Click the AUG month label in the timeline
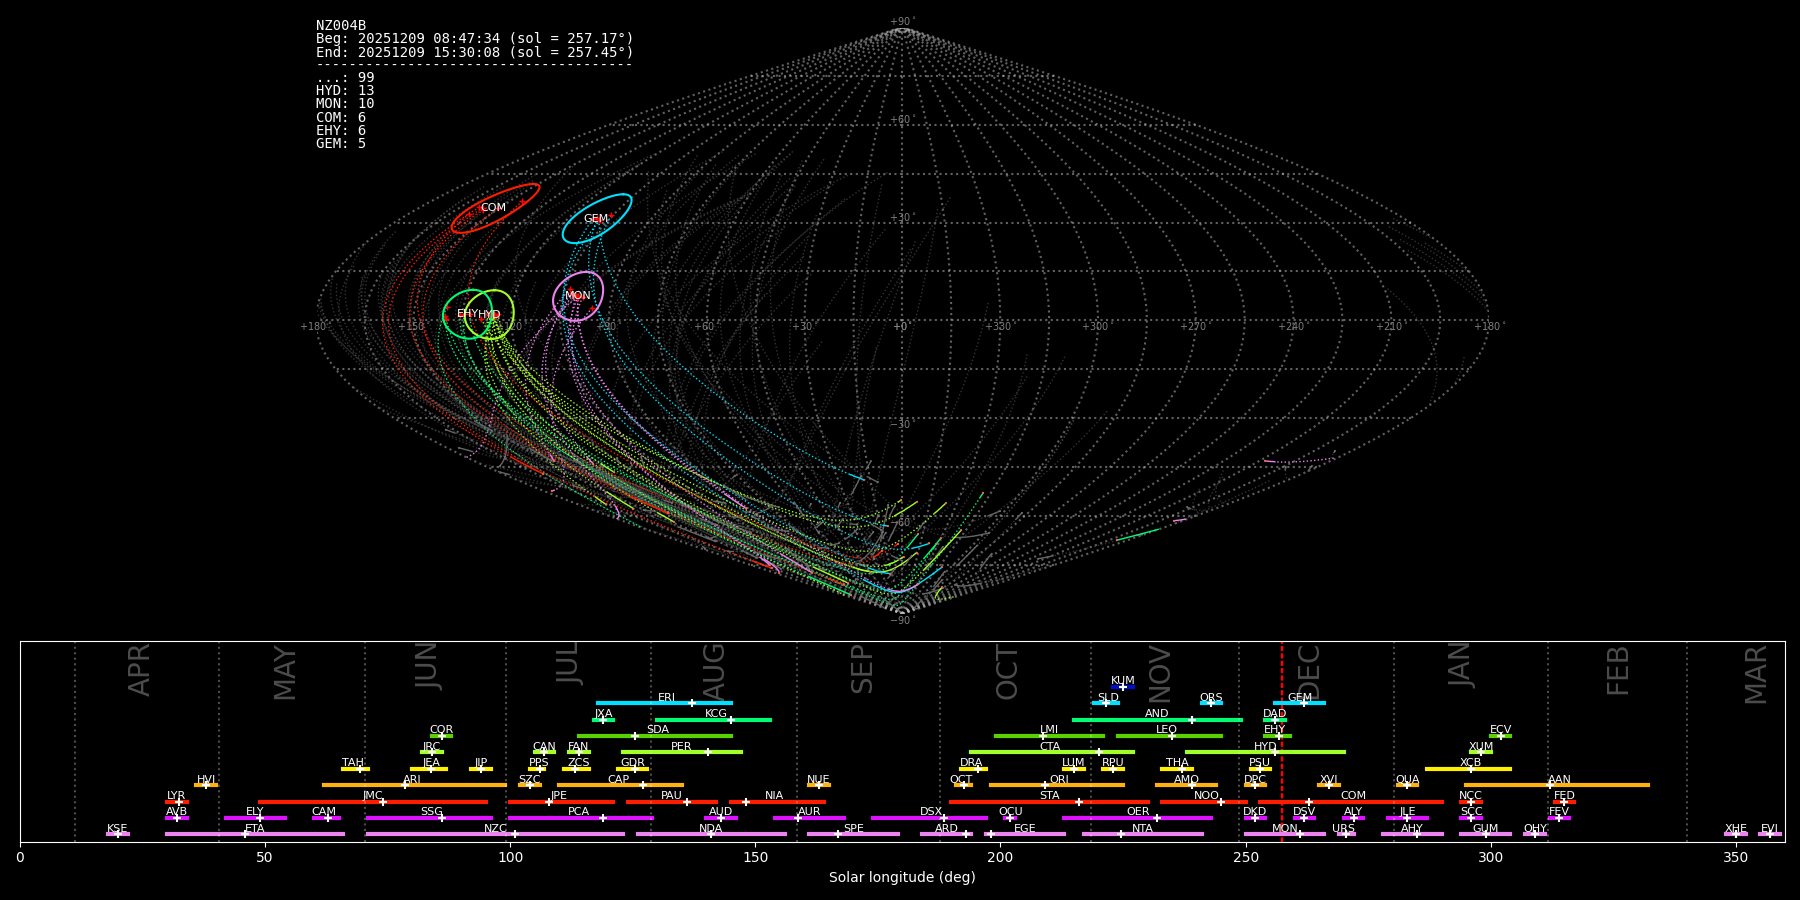Image resolution: width=1800 pixels, height=900 pixels. [714, 673]
